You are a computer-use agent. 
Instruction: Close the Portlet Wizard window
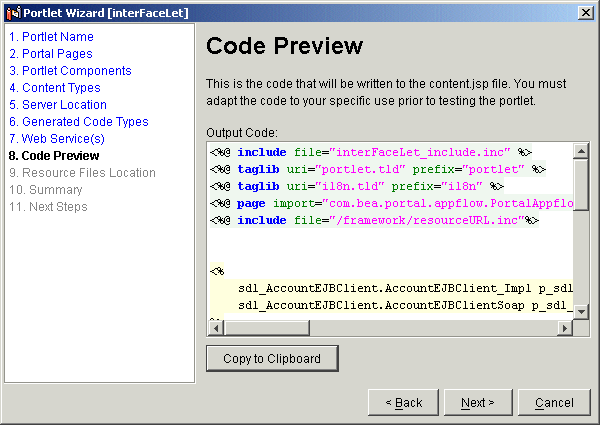pyautogui.click(x=586, y=13)
